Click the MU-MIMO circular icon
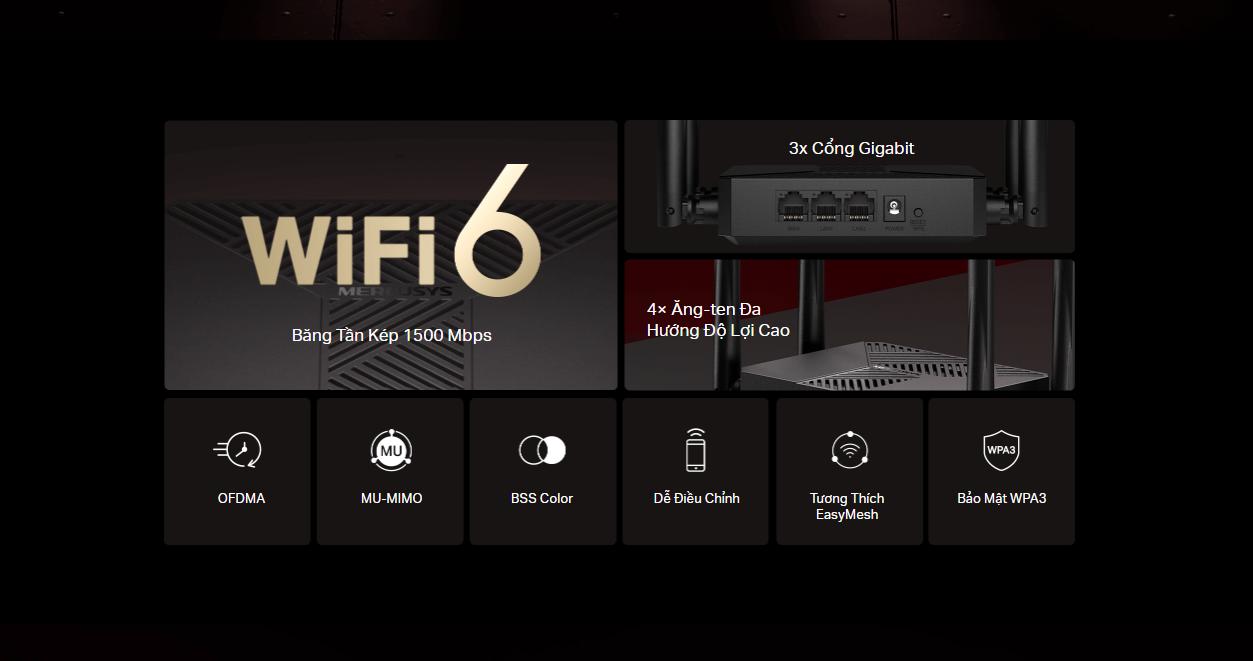Viewport: 1253px width, 661px height. [x=391, y=450]
